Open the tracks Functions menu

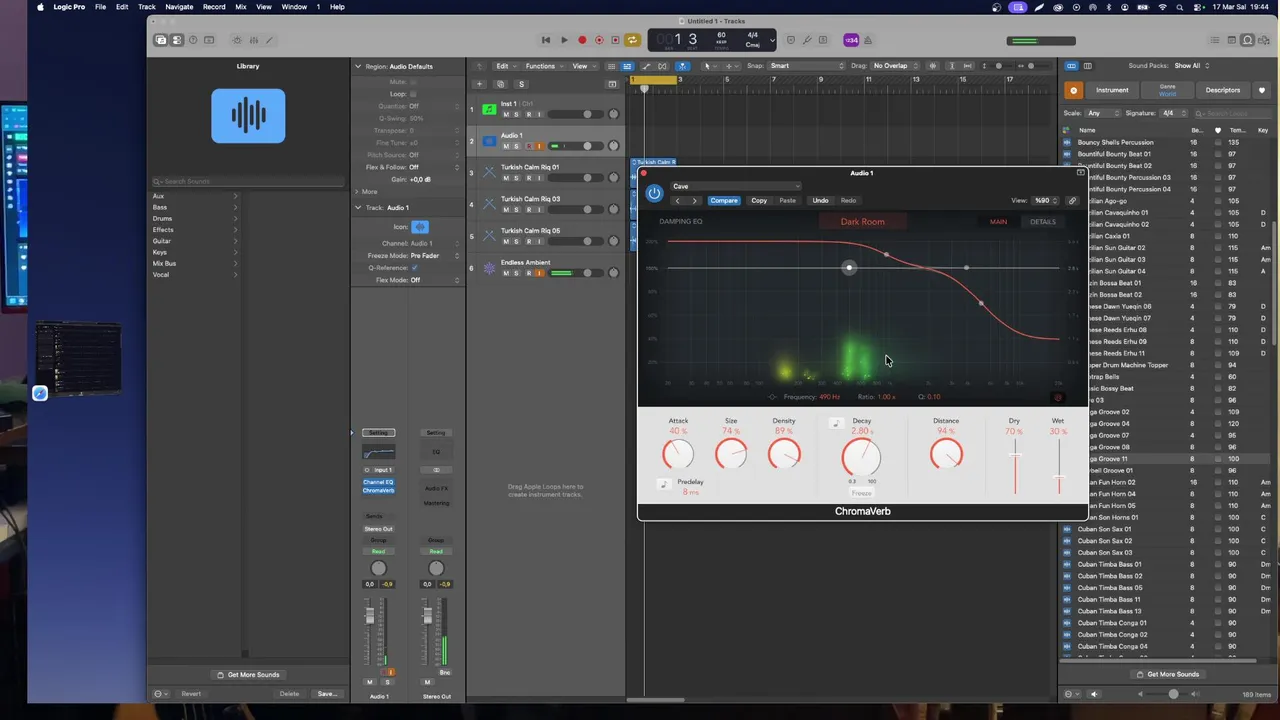[x=543, y=66]
